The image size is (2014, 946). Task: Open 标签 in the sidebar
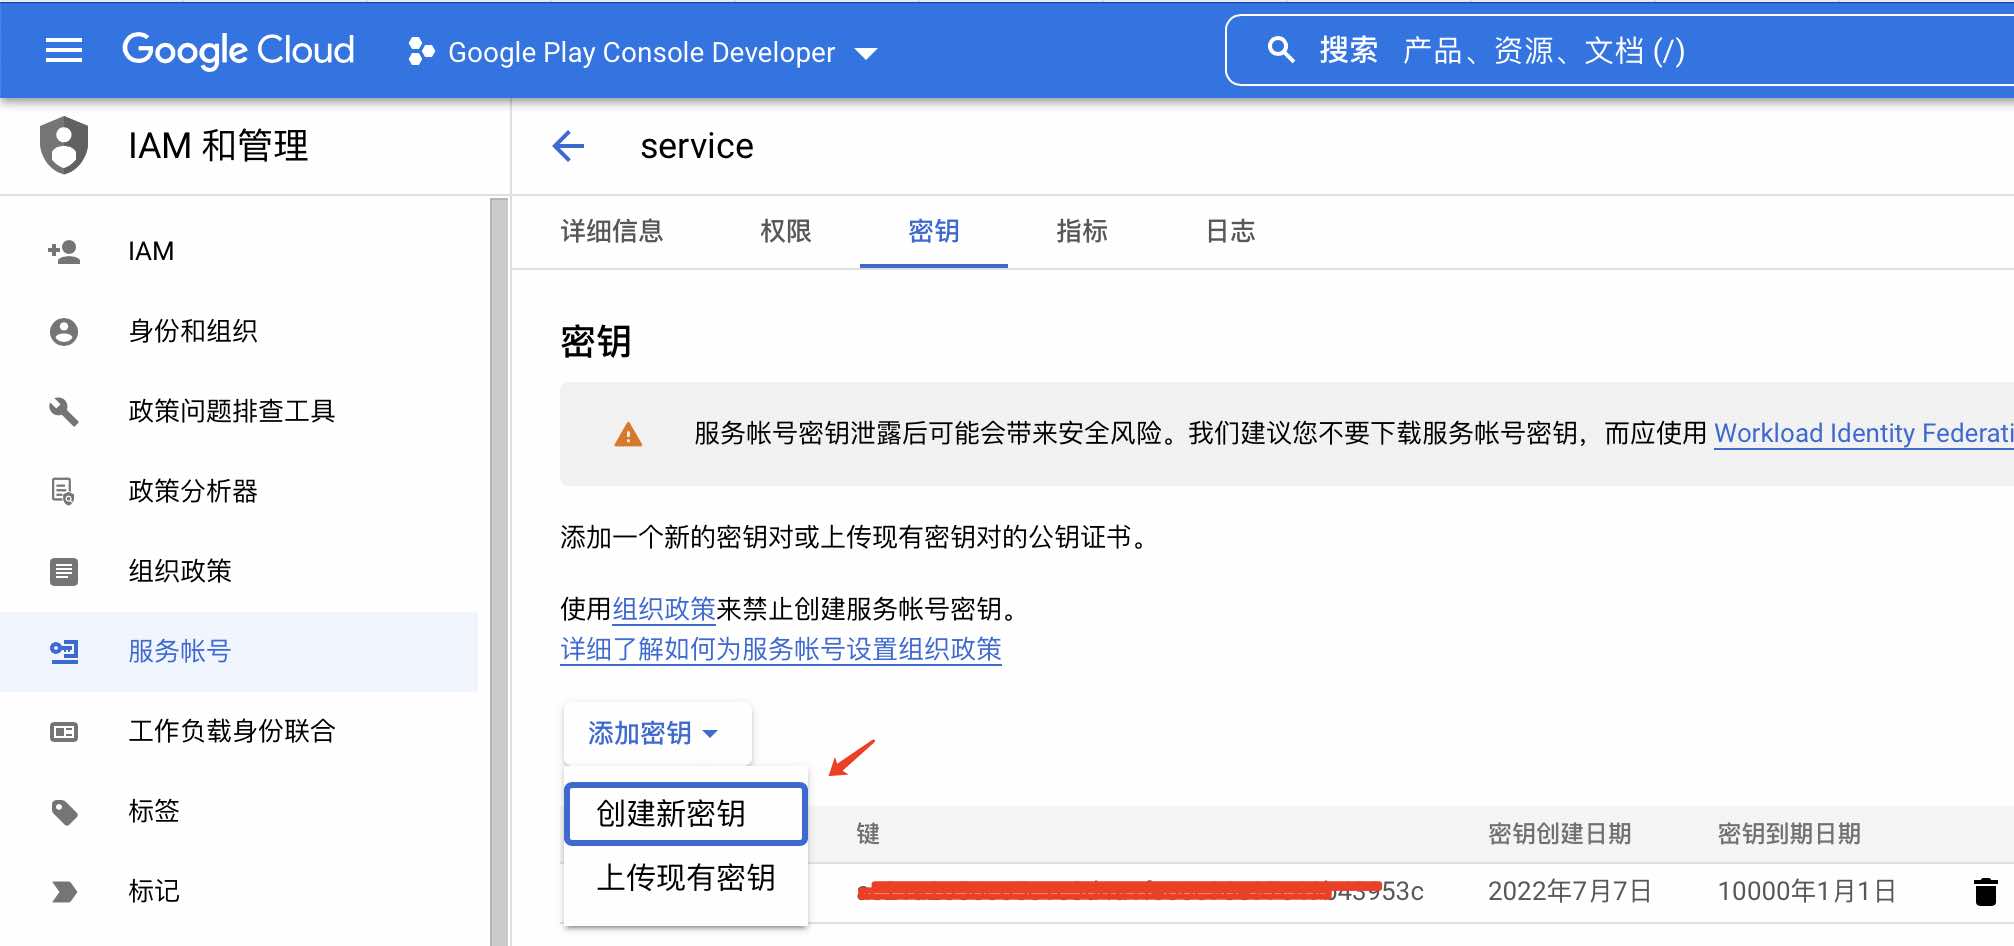coord(239,811)
